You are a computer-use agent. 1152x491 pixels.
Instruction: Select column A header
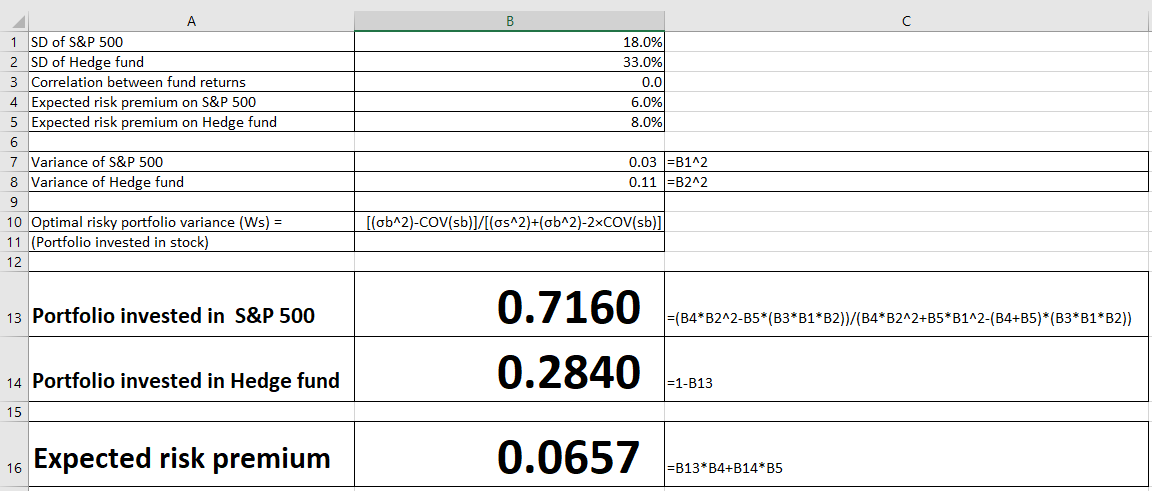(191, 21)
